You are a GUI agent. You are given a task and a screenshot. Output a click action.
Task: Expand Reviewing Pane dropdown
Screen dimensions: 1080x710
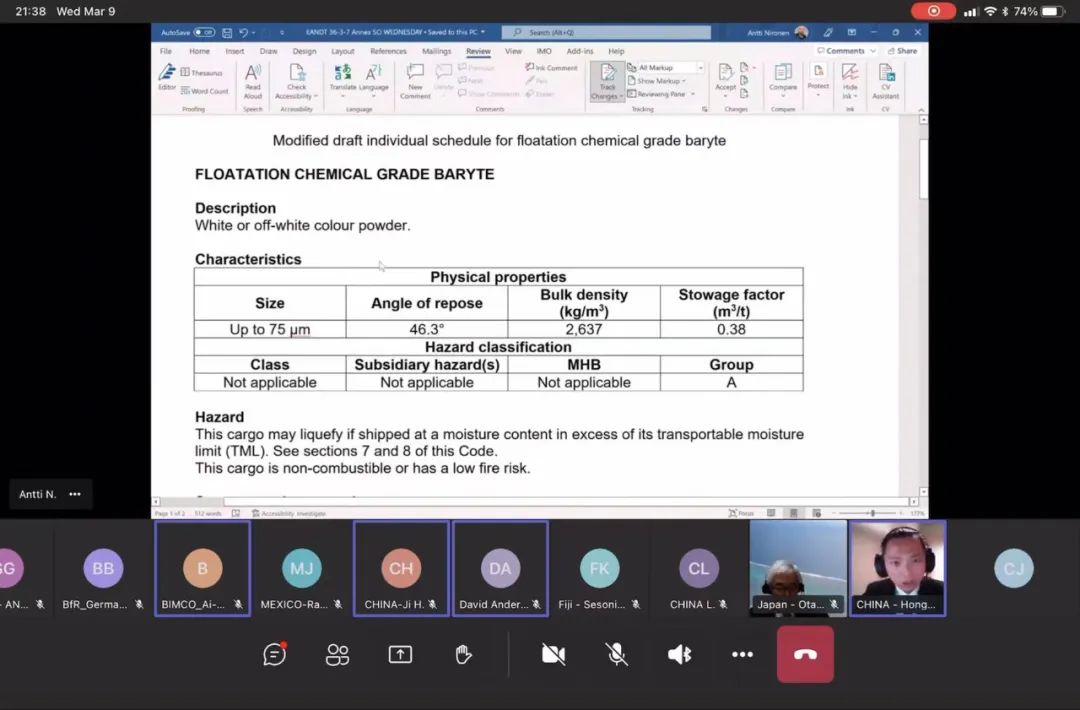[693, 94]
